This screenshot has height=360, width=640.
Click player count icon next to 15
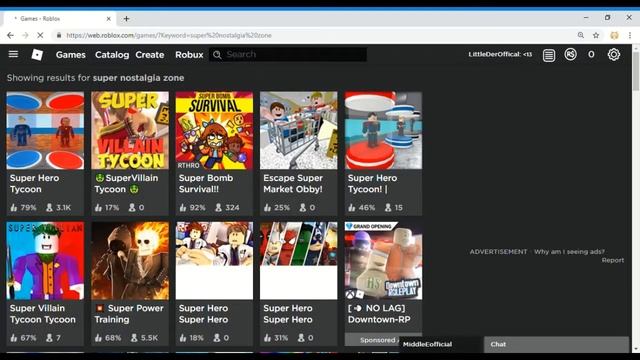tap(388, 208)
